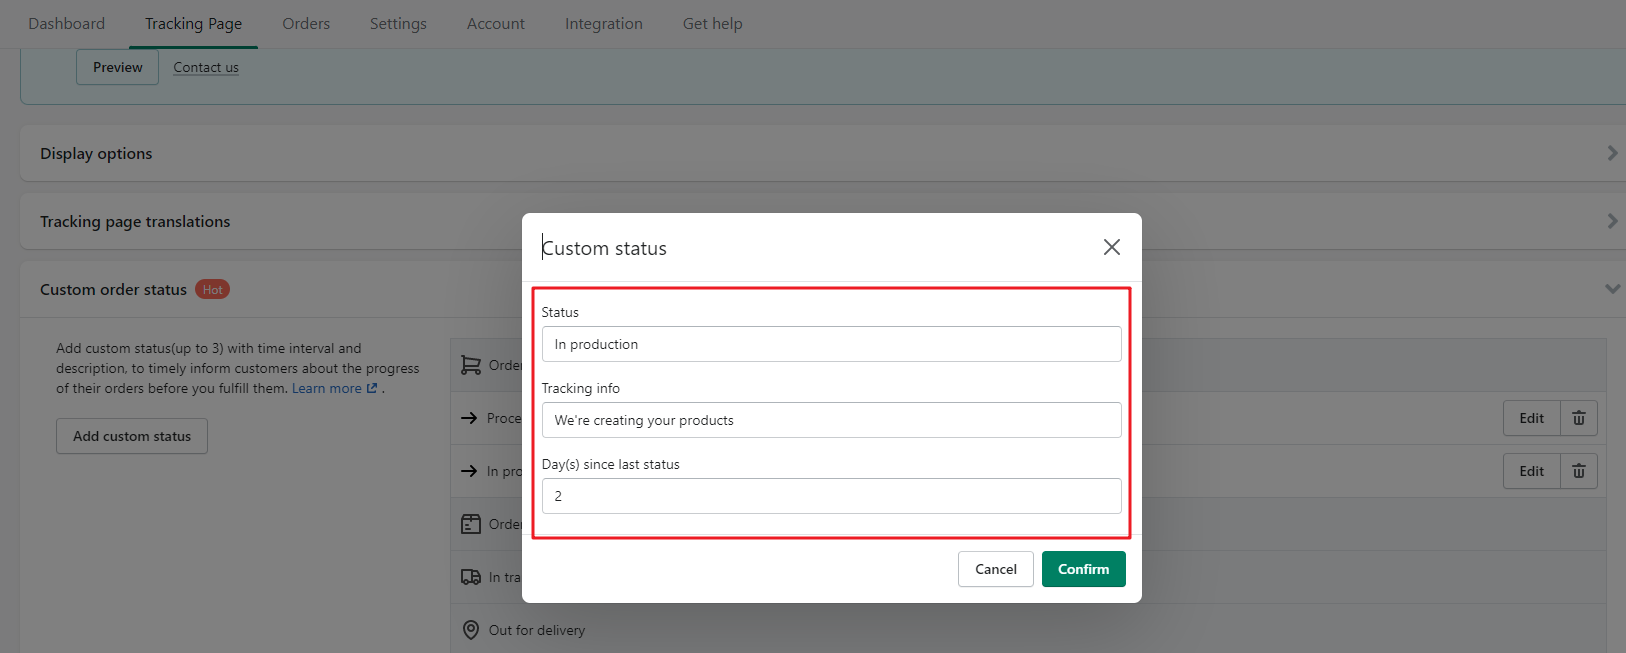
Task: Open the Contact us link
Action: tap(206, 67)
